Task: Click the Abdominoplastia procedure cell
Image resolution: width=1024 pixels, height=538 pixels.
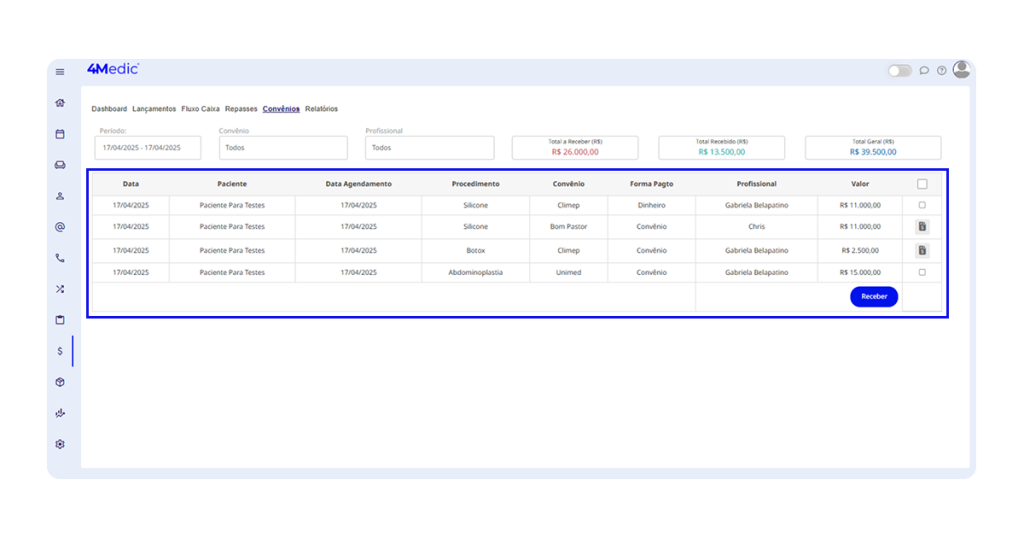Action: pos(475,272)
